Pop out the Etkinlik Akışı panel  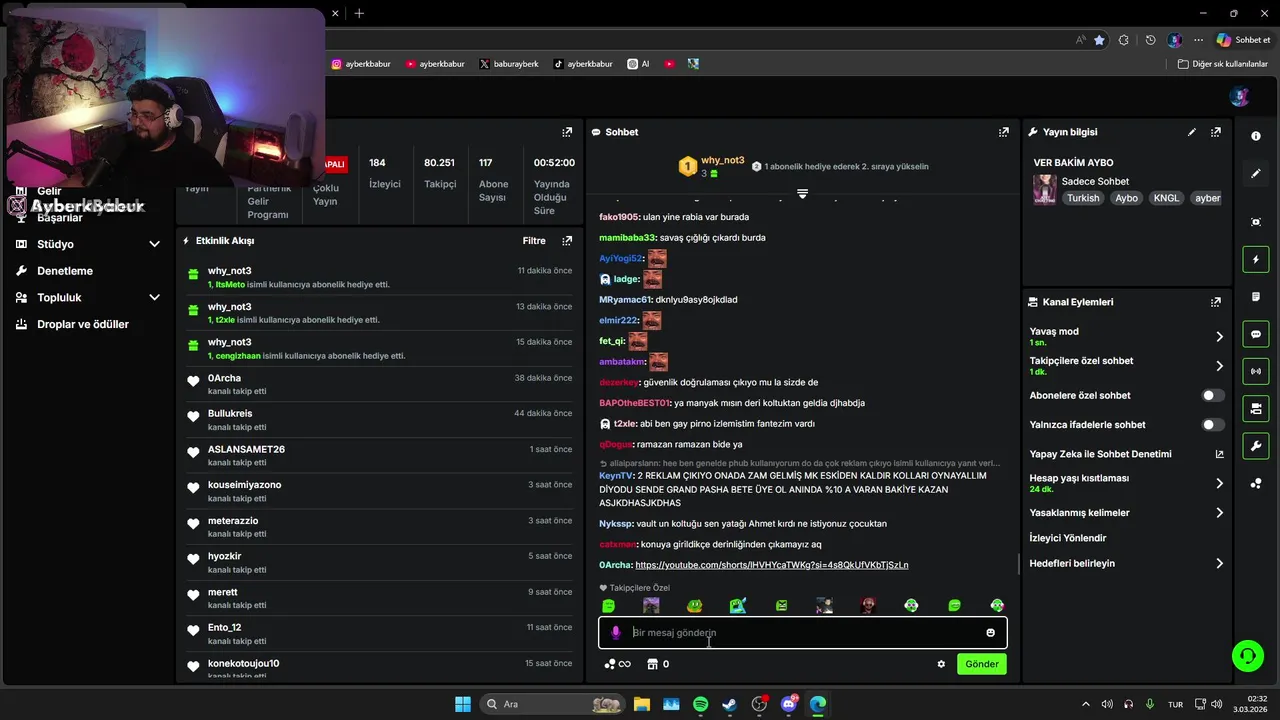click(567, 241)
